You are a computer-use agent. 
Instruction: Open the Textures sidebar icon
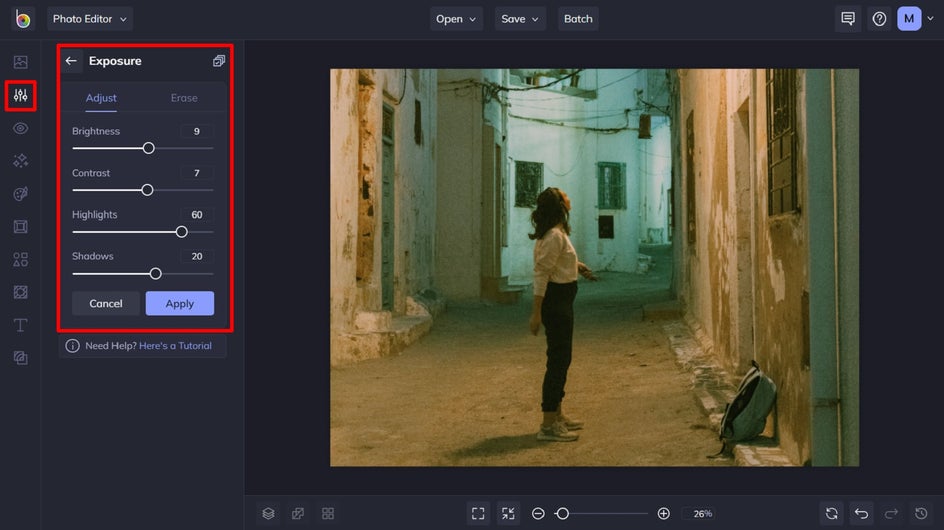tap(20, 358)
